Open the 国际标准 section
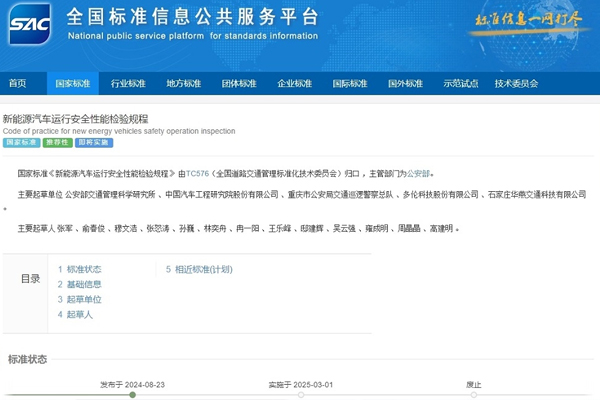This screenshot has height=400, width=600. (x=349, y=83)
